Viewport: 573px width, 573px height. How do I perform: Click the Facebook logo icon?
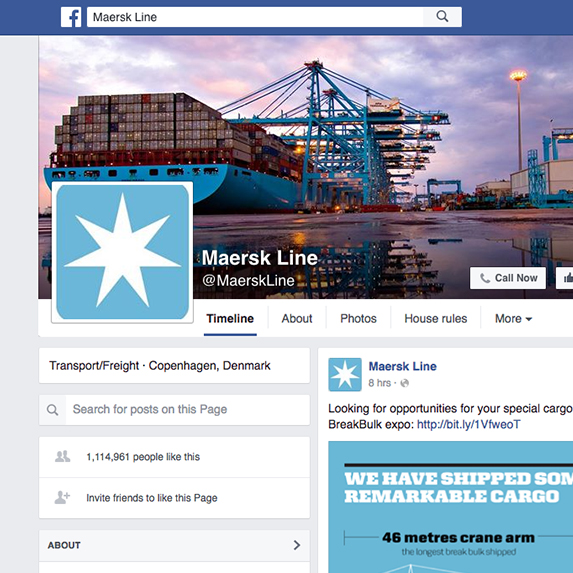tap(71, 17)
